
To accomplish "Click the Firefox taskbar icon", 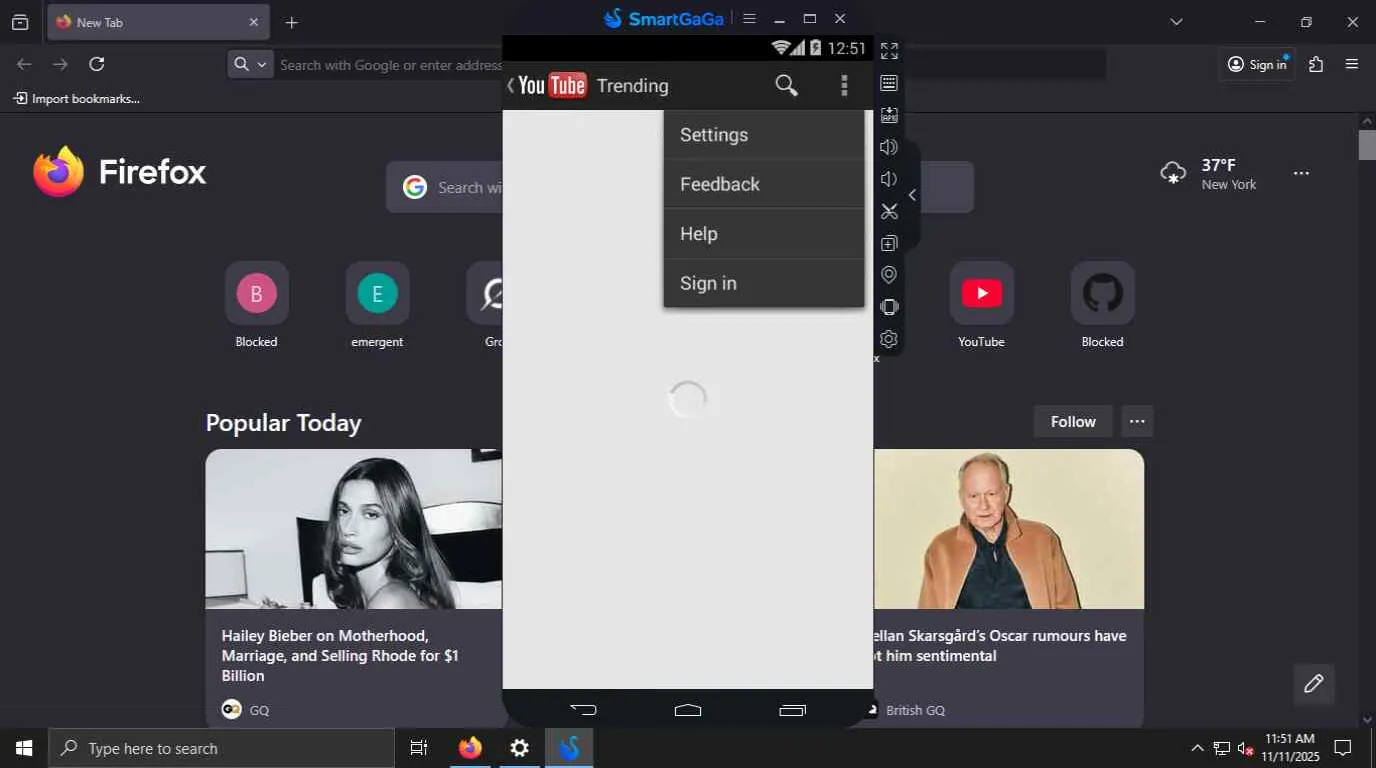I will tap(469, 748).
